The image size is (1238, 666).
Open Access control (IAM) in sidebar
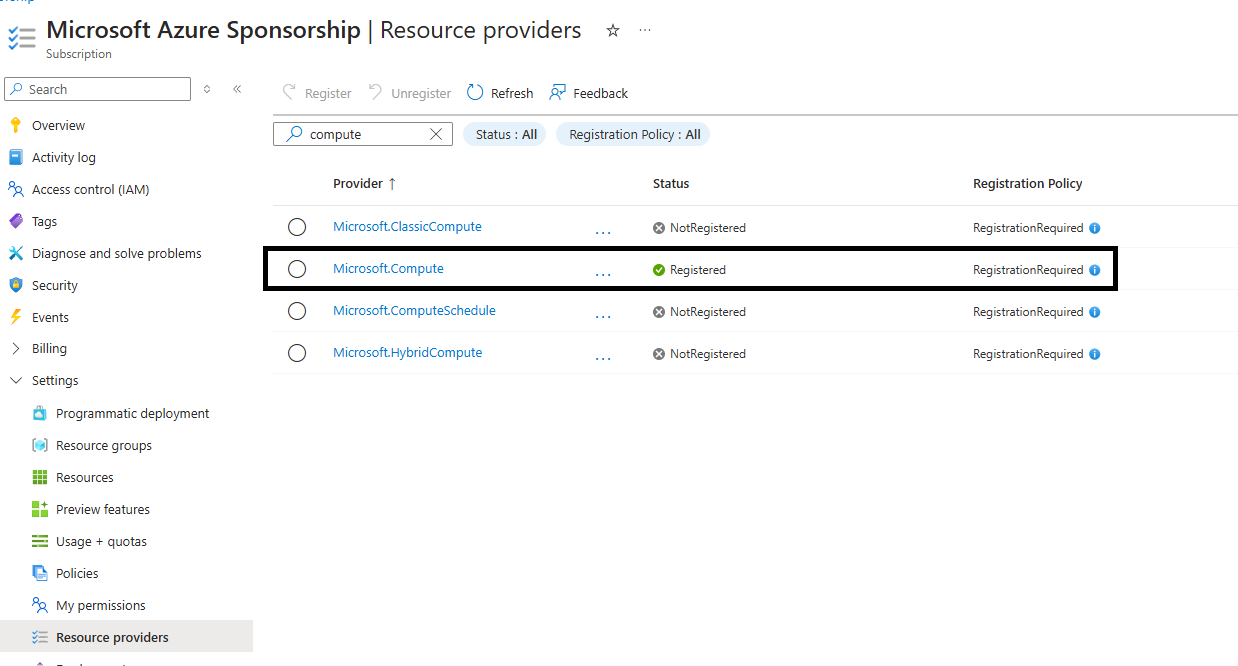point(90,189)
